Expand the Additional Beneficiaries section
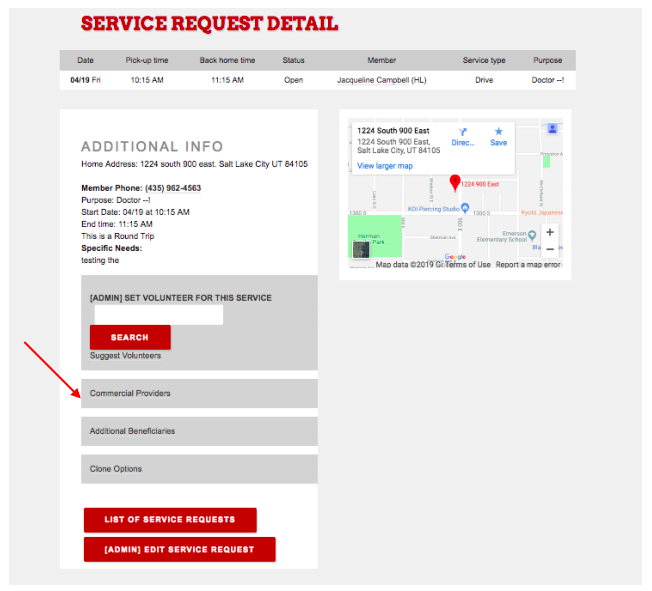The image size is (652, 591). click(199, 431)
